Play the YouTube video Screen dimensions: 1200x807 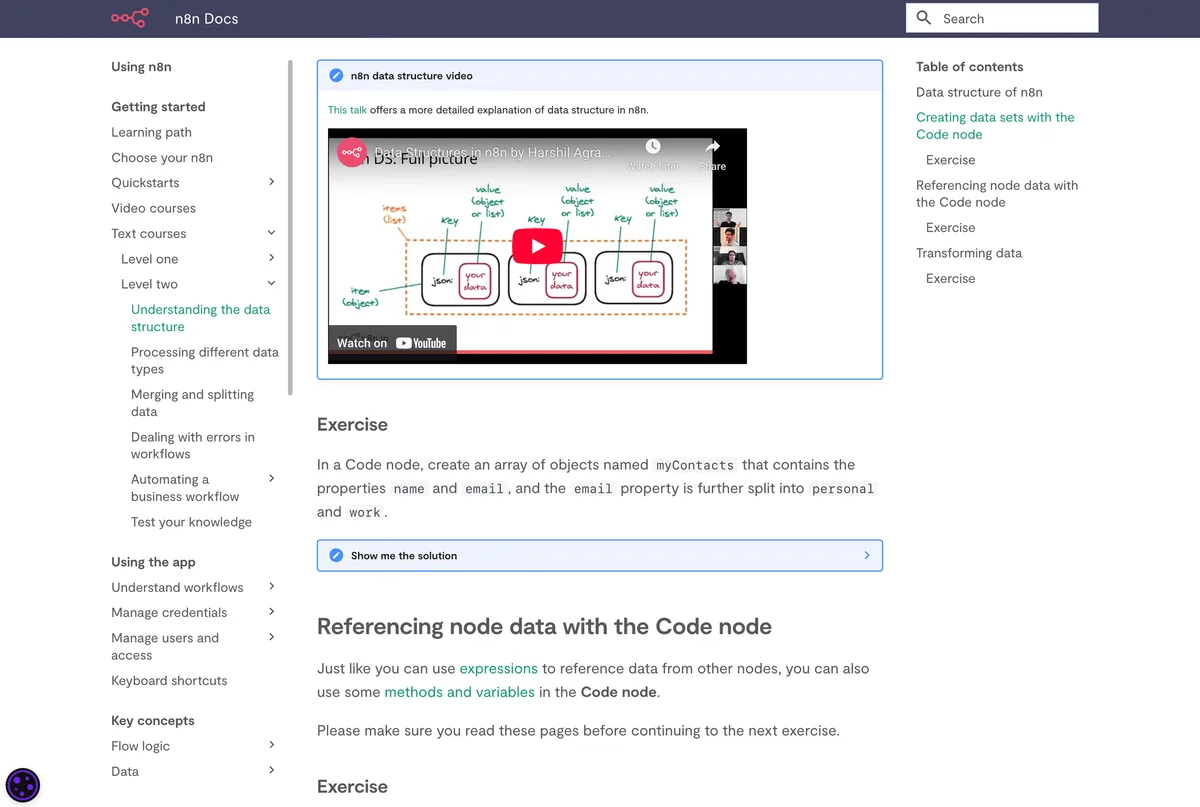pos(537,246)
